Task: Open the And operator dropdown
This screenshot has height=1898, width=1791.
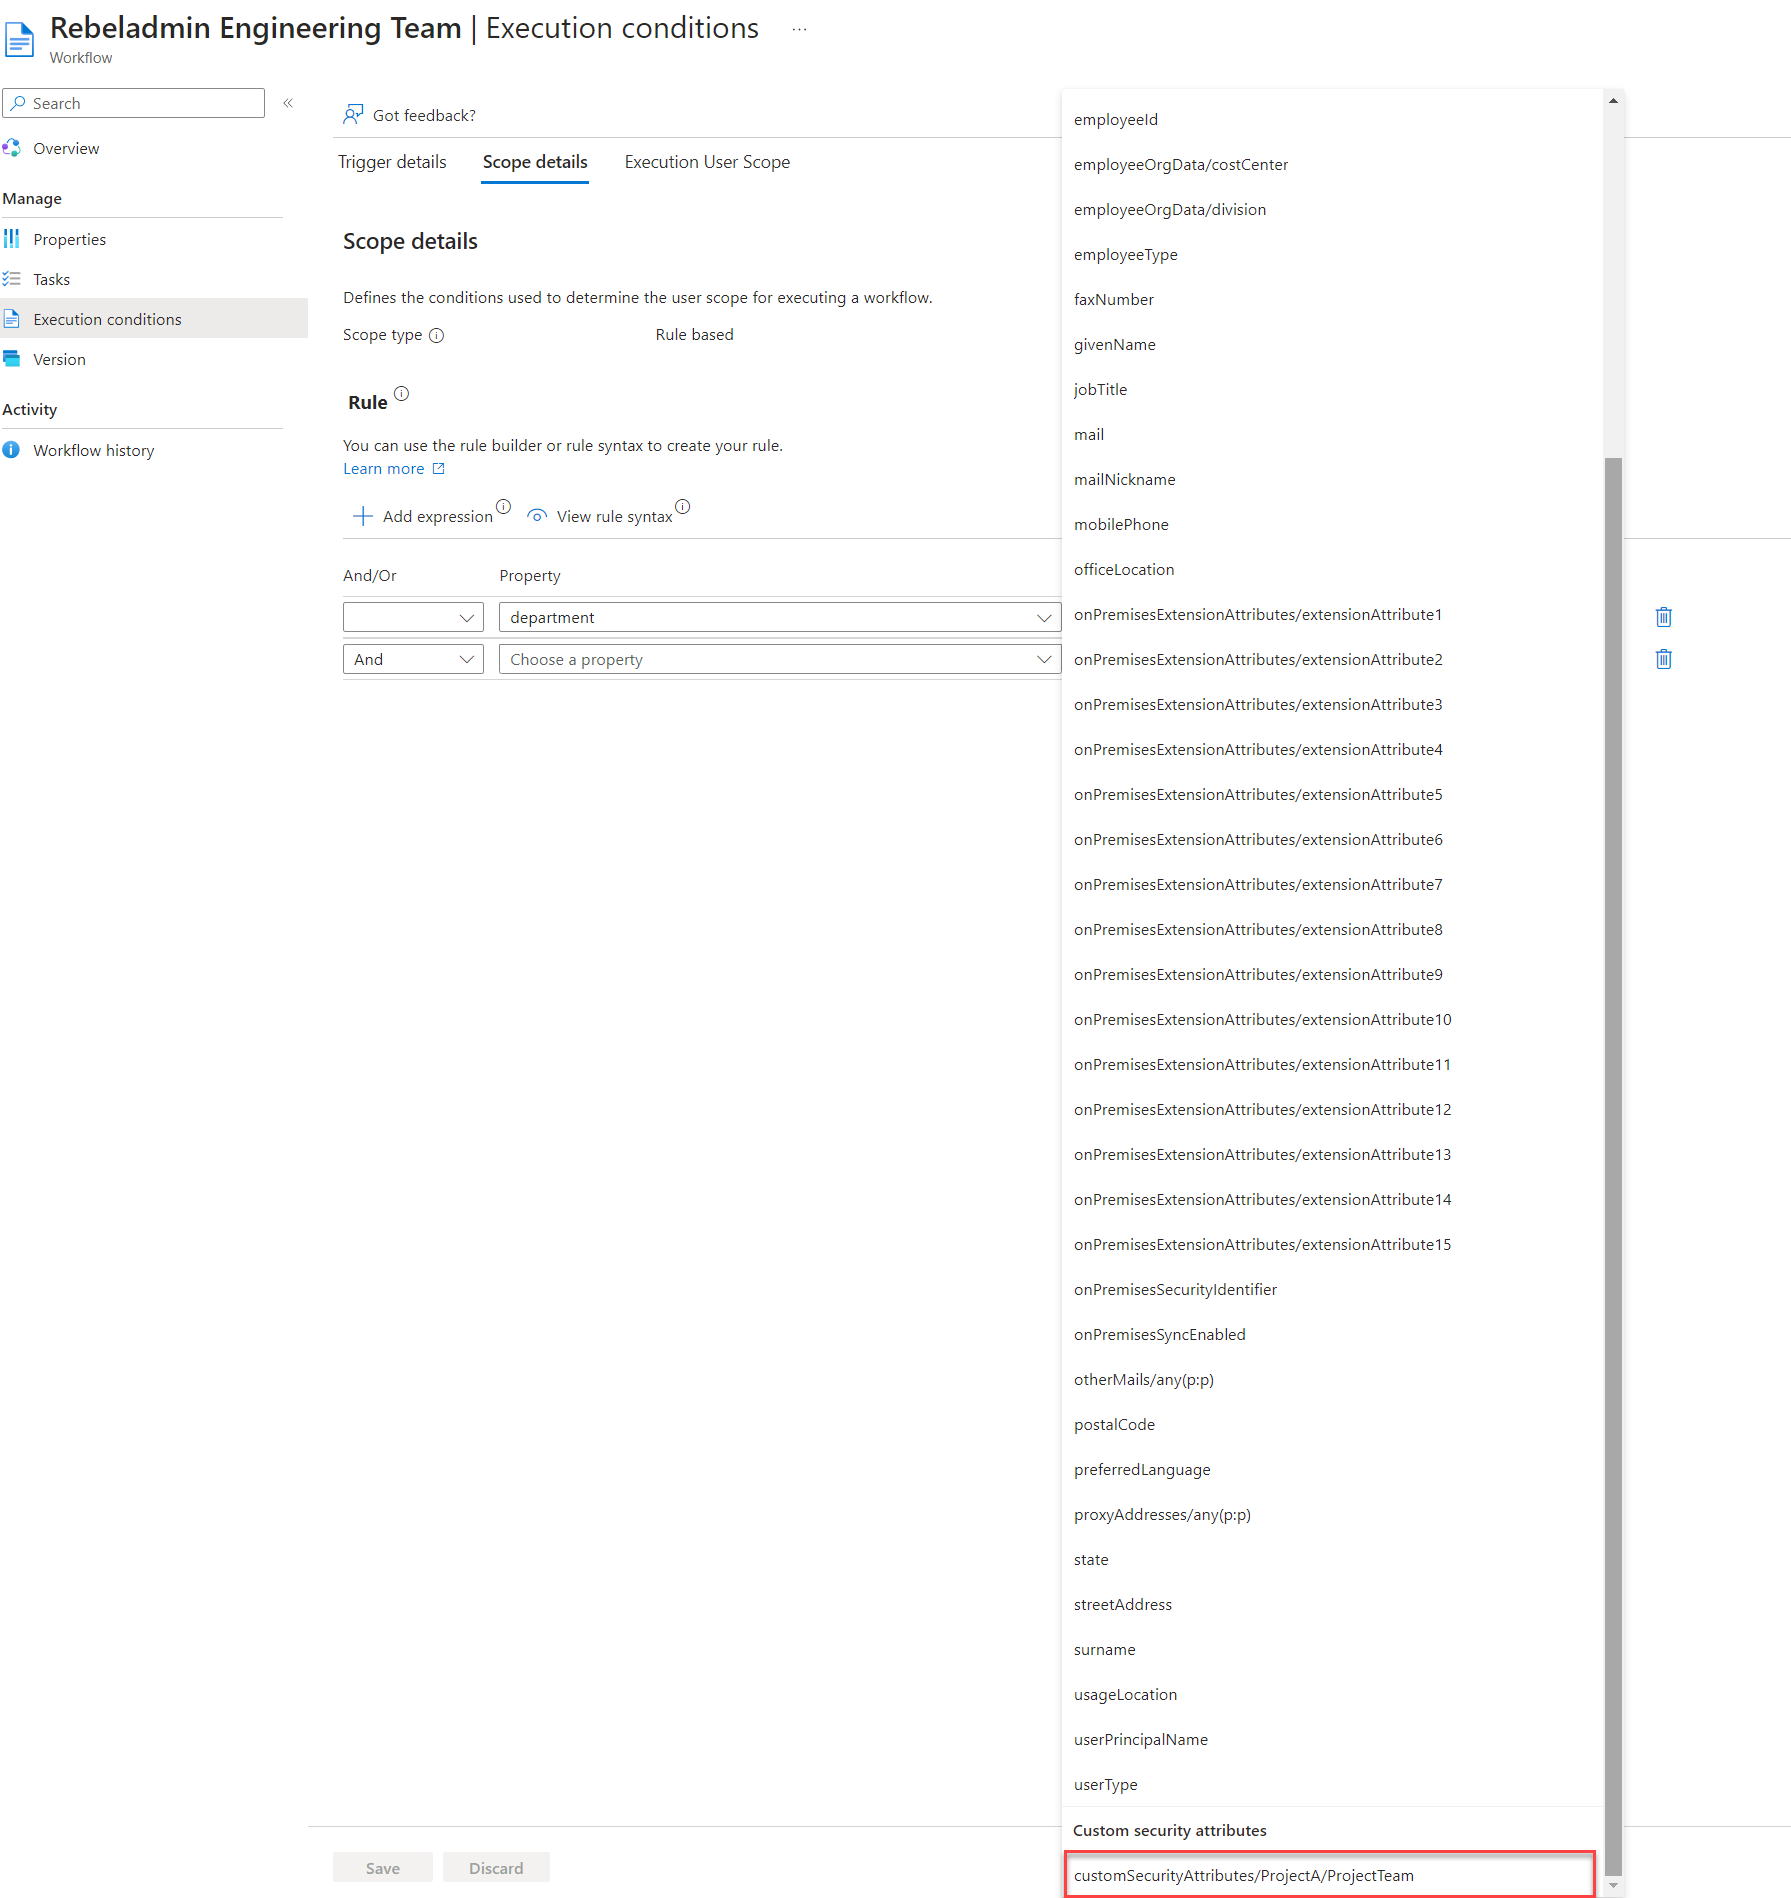Action: pyautogui.click(x=413, y=659)
